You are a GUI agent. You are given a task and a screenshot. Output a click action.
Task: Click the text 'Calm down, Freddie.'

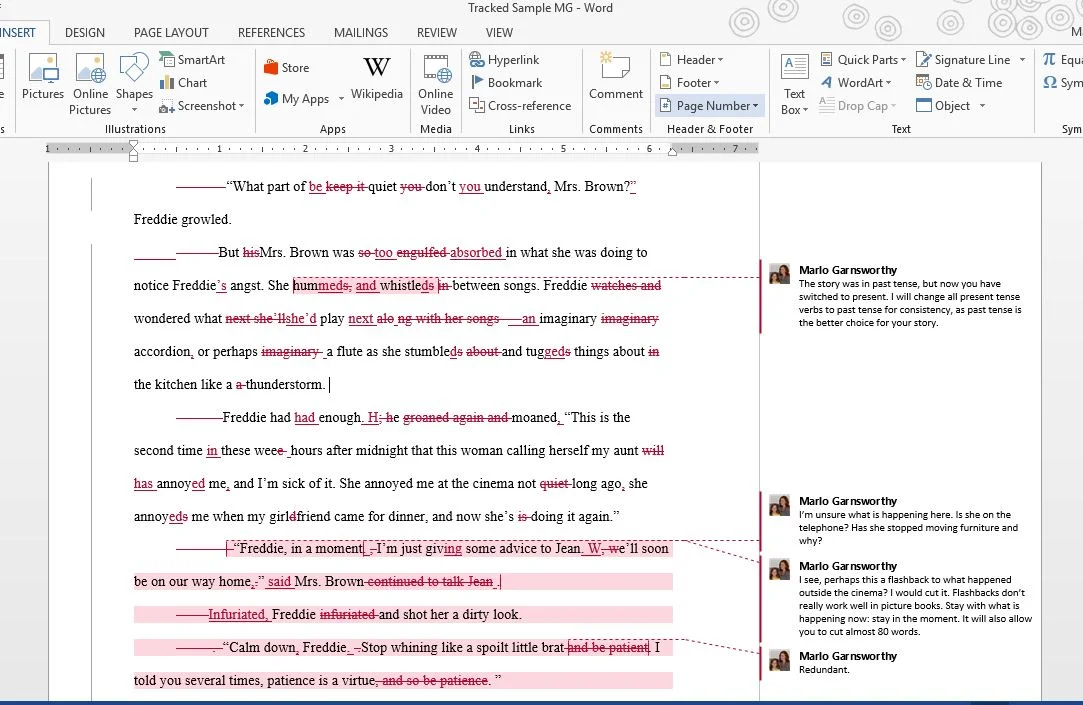click(289, 648)
